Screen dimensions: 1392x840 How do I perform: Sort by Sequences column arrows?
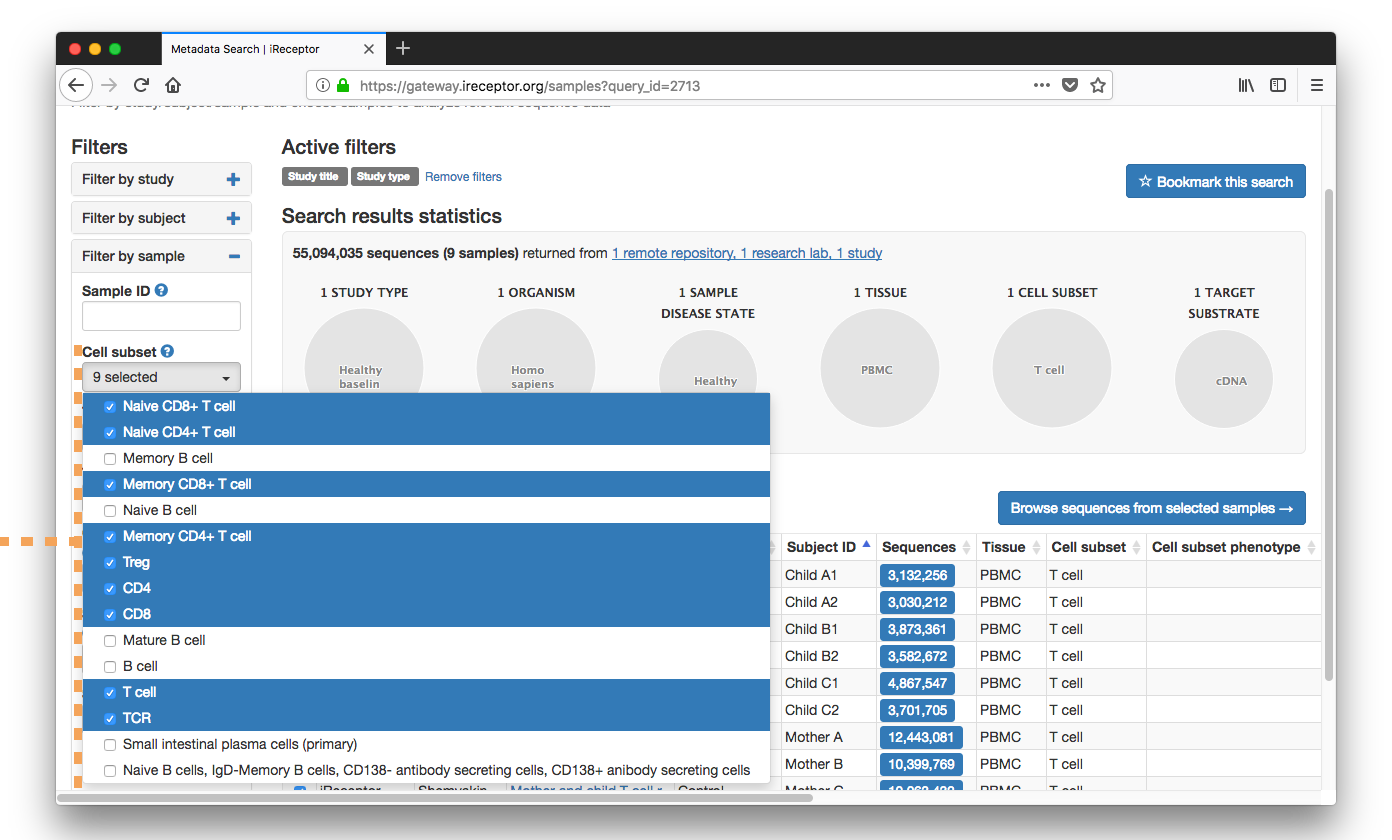(966, 547)
